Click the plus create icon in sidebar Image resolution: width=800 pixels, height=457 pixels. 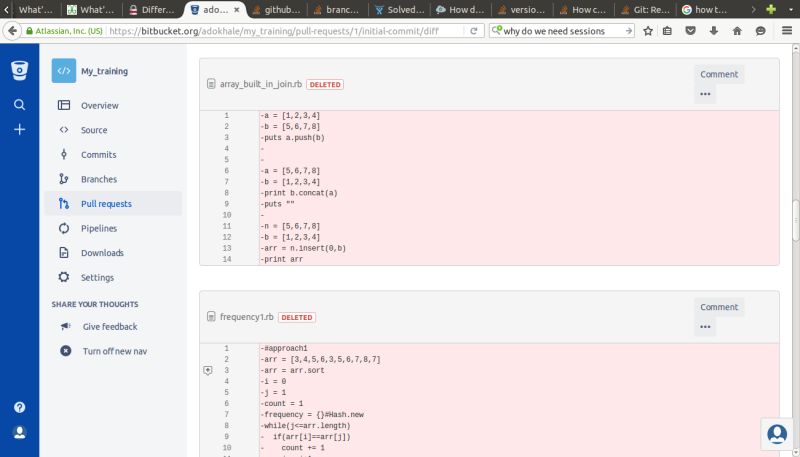(x=19, y=130)
